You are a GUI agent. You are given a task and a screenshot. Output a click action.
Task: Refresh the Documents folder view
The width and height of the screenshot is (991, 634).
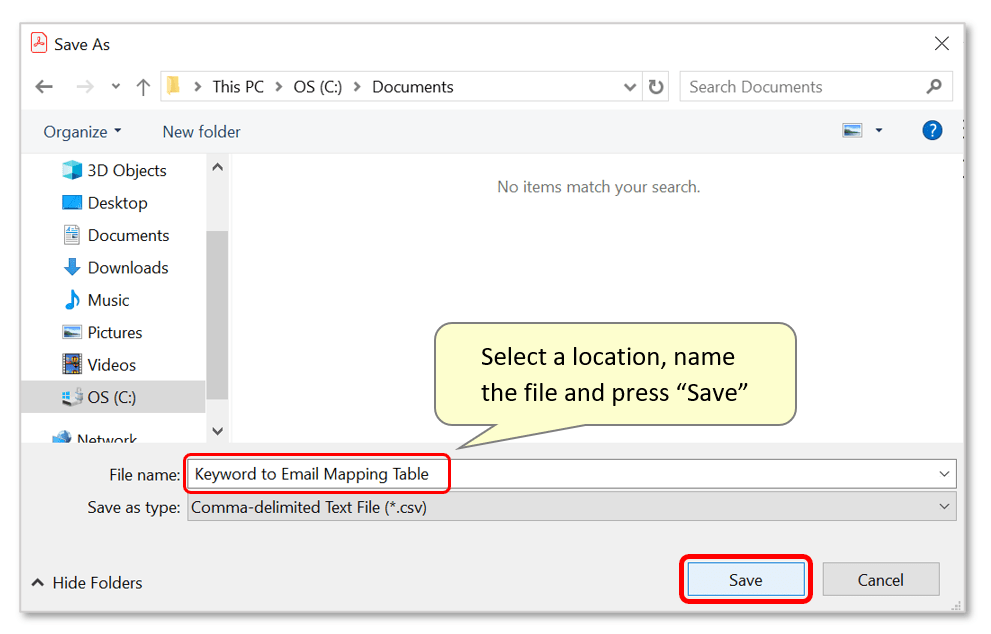coord(656,87)
